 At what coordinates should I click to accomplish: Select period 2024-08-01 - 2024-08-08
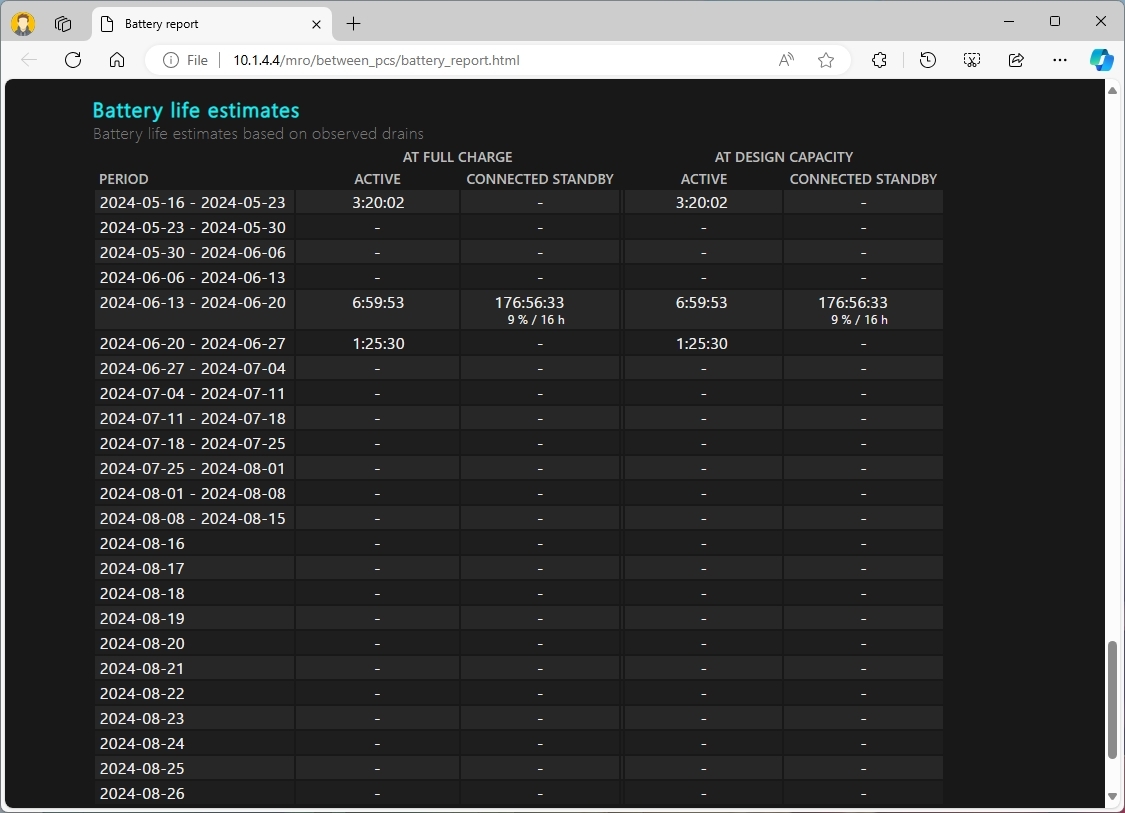pyautogui.click(x=192, y=493)
